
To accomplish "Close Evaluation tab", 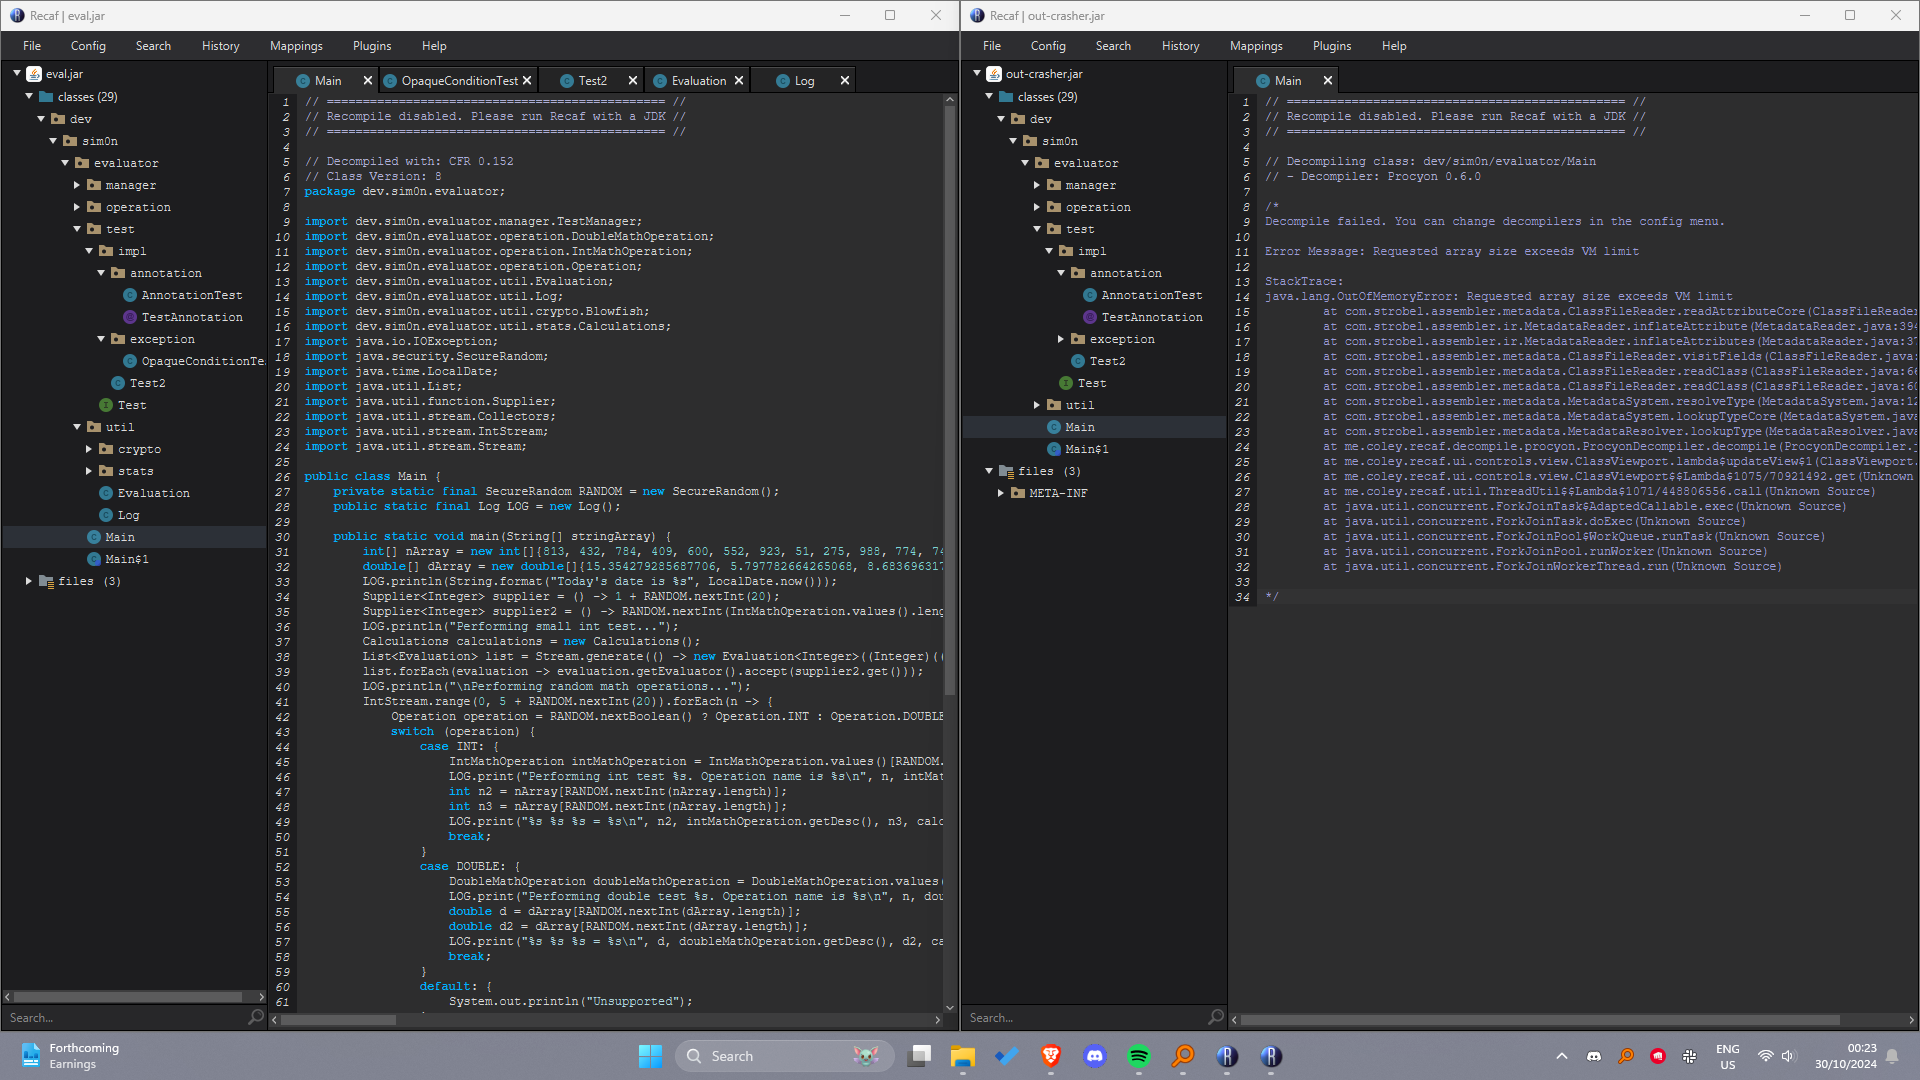I will coord(739,81).
